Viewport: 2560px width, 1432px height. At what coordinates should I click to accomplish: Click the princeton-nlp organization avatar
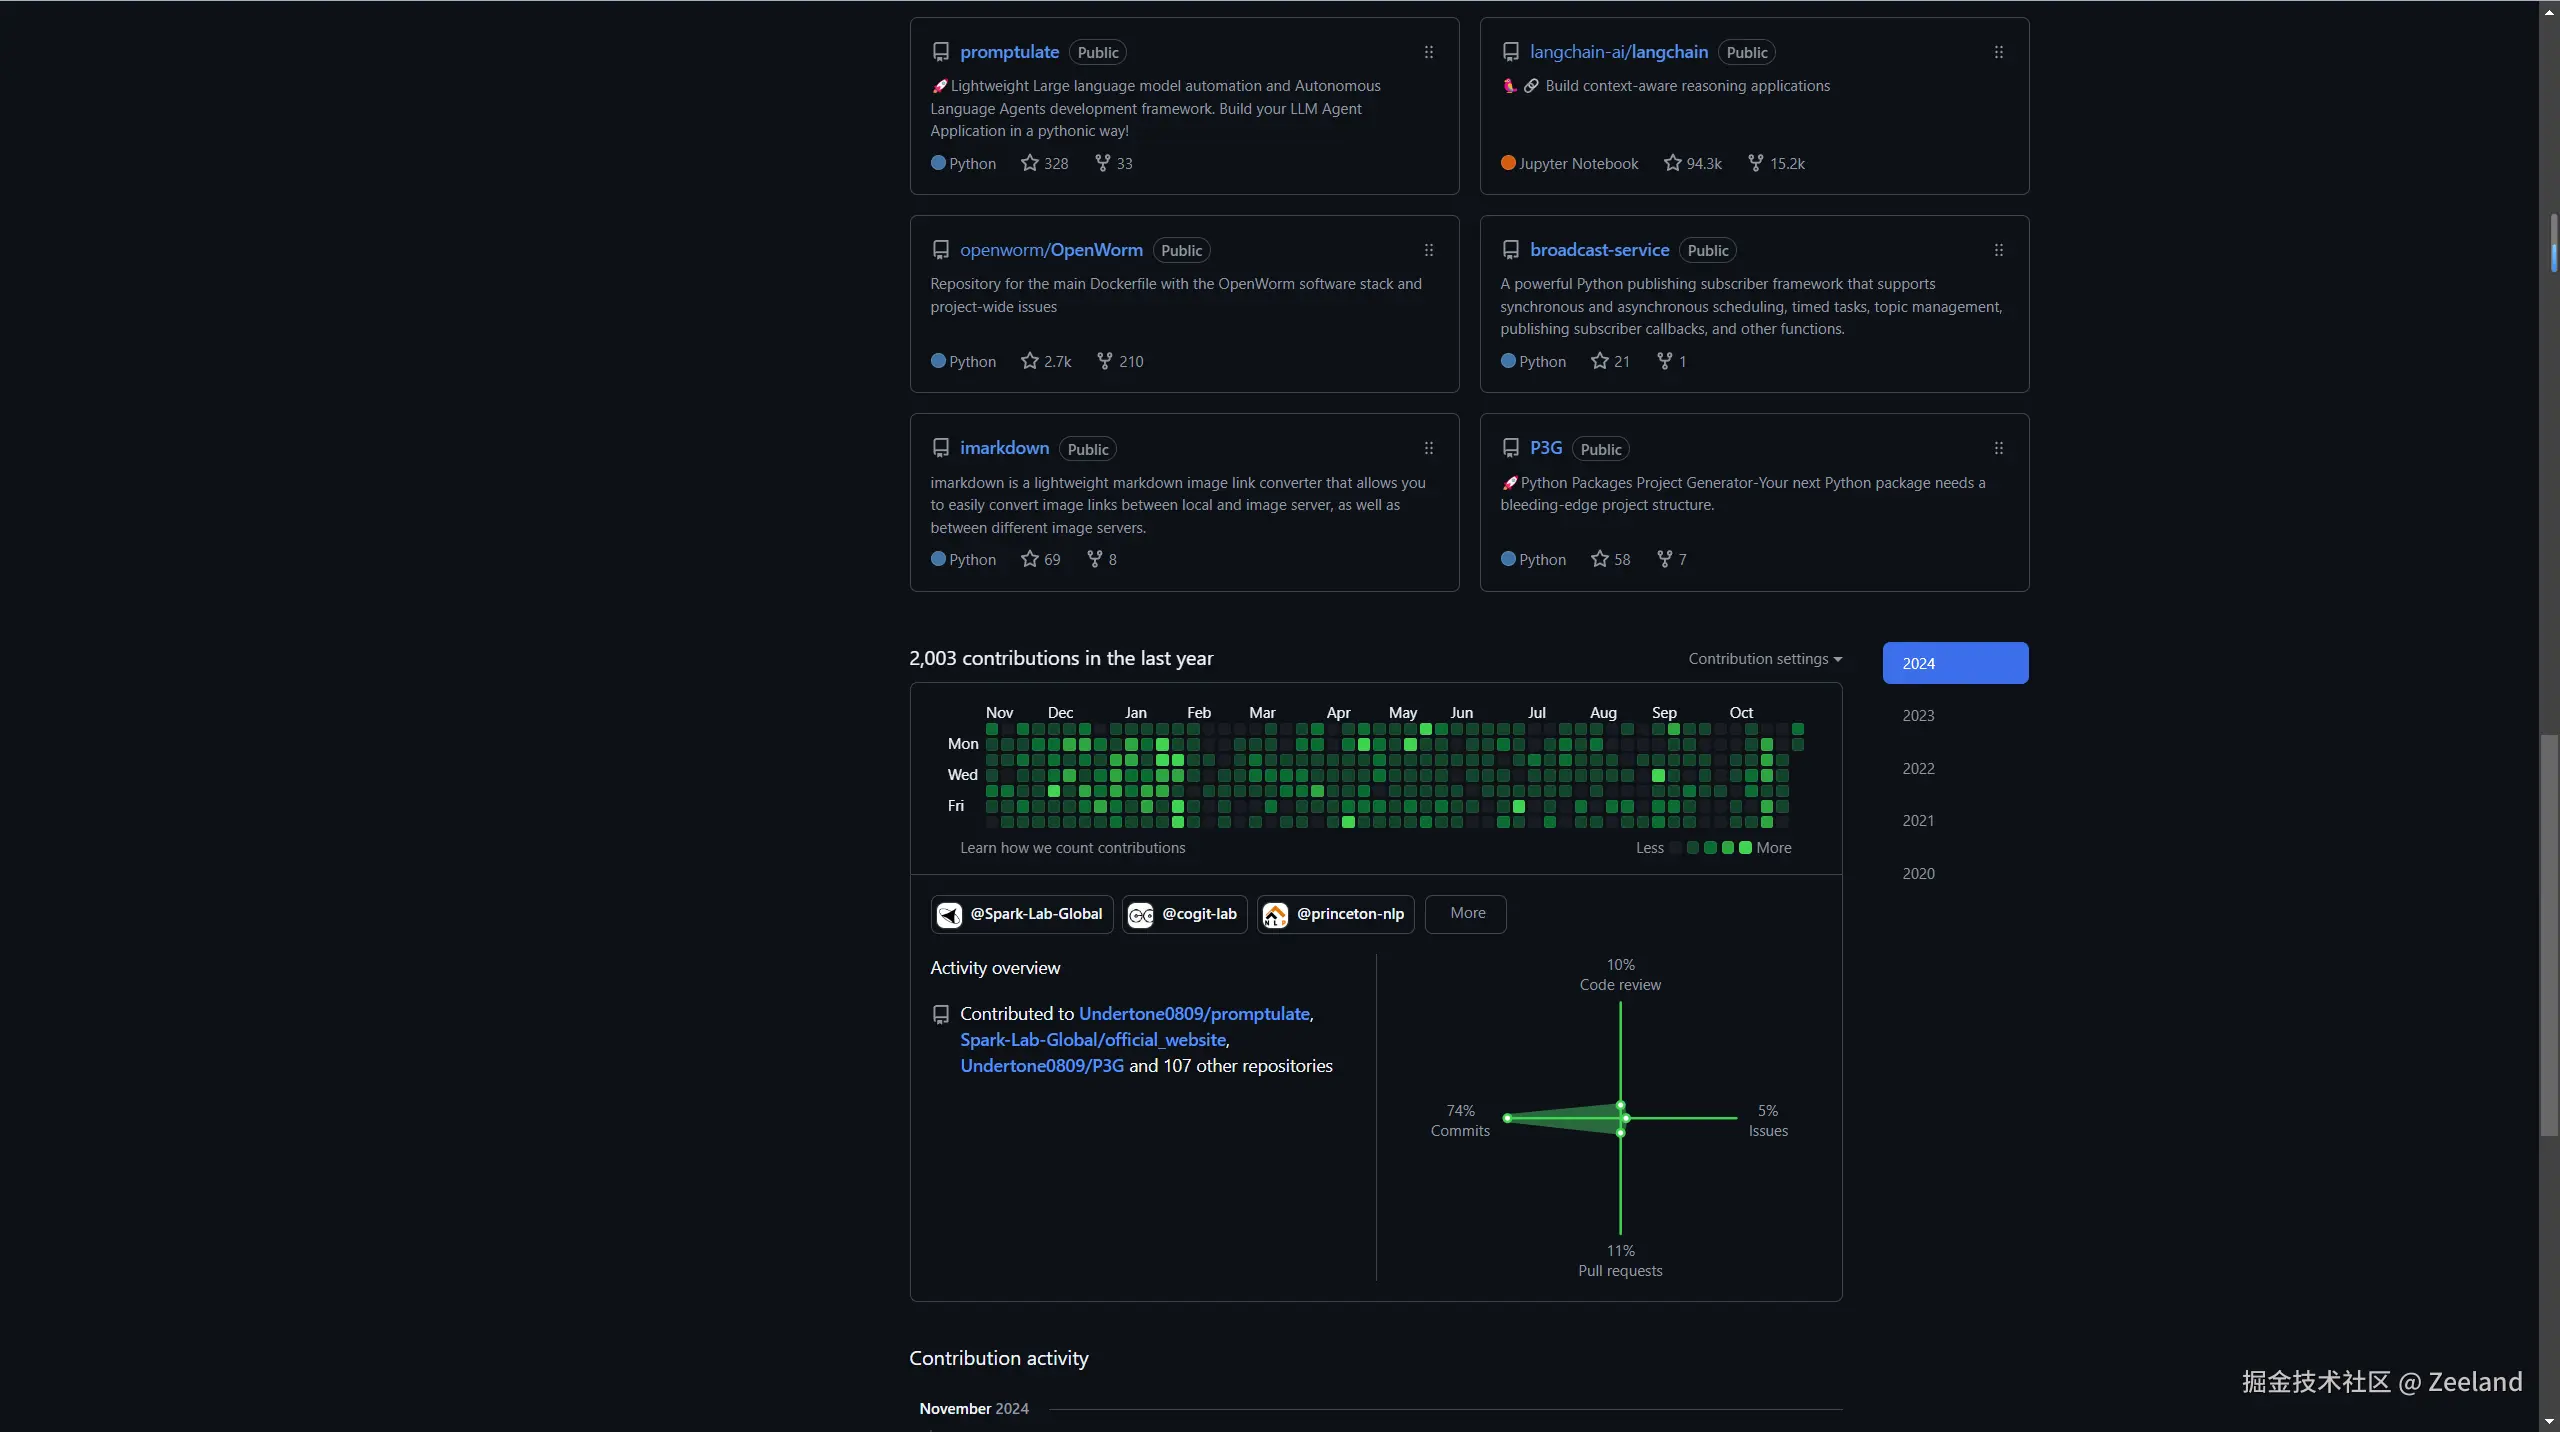(x=1275, y=914)
